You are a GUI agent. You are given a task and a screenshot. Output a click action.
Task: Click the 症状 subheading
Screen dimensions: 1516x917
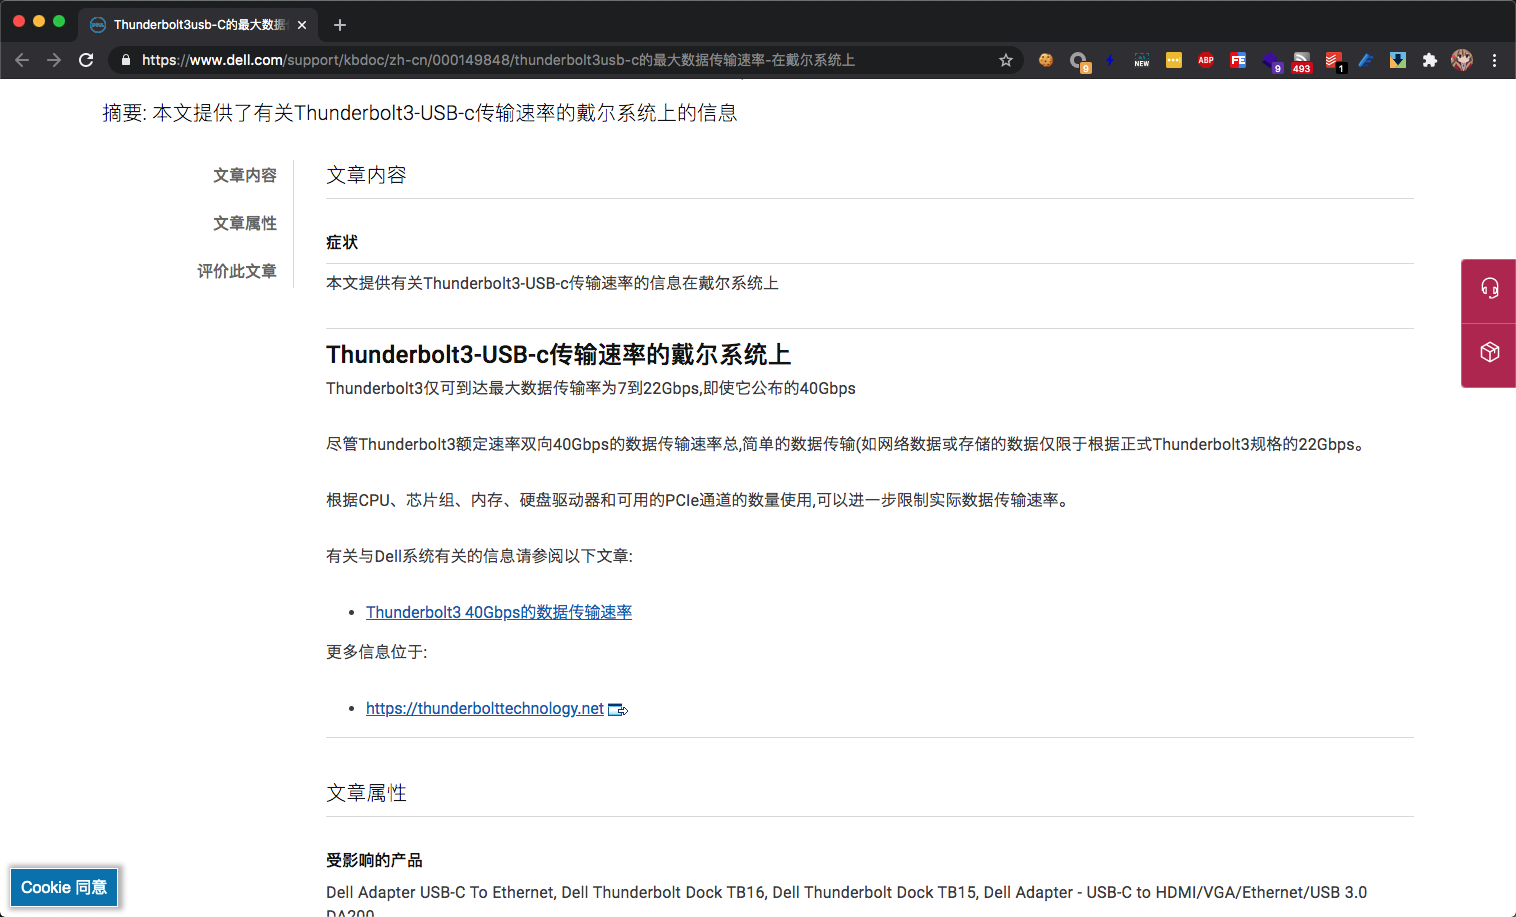tap(342, 242)
